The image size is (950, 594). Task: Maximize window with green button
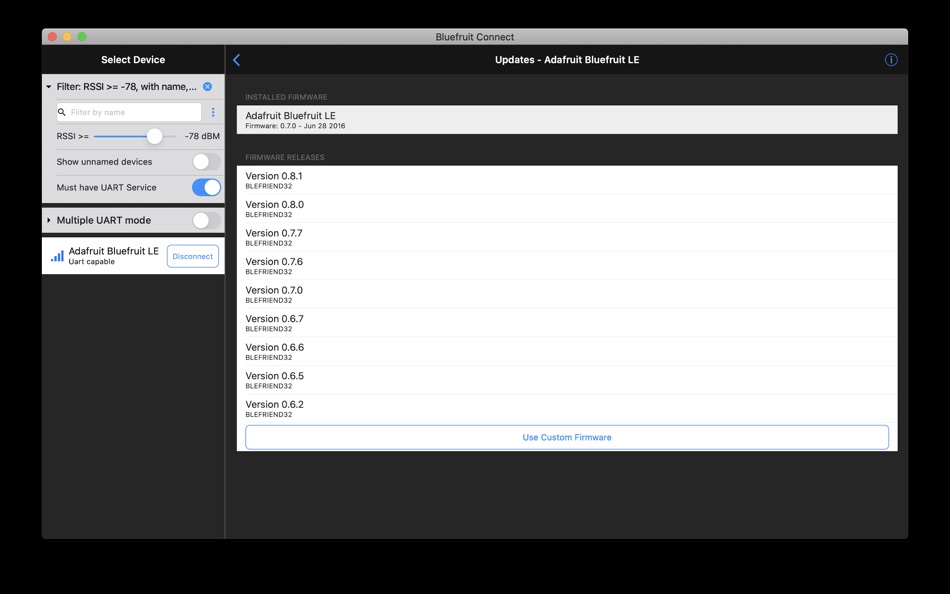(82, 37)
